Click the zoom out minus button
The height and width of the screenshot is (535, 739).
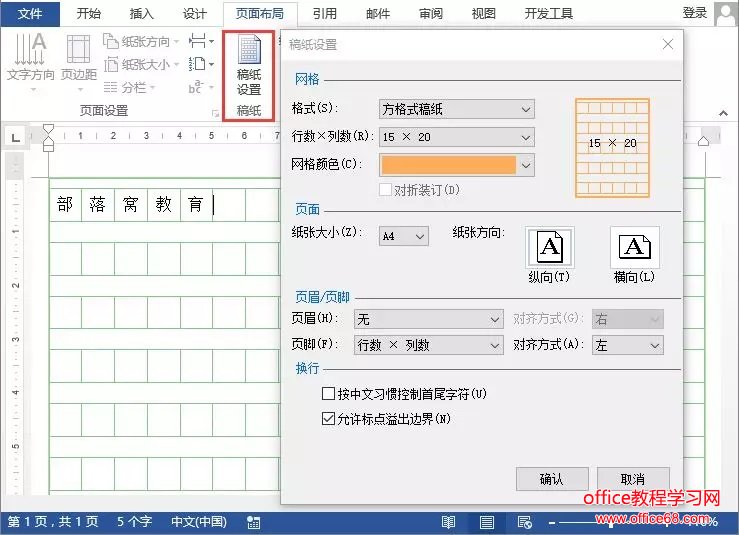point(552,522)
